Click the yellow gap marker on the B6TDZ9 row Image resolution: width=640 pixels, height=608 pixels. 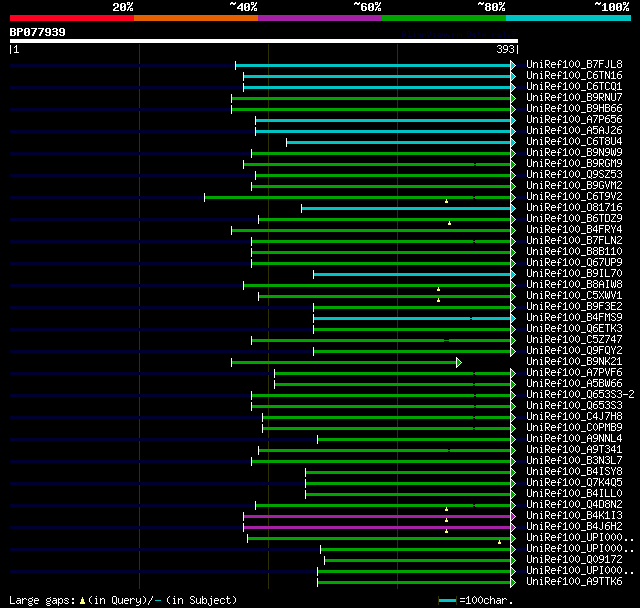(449, 223)
